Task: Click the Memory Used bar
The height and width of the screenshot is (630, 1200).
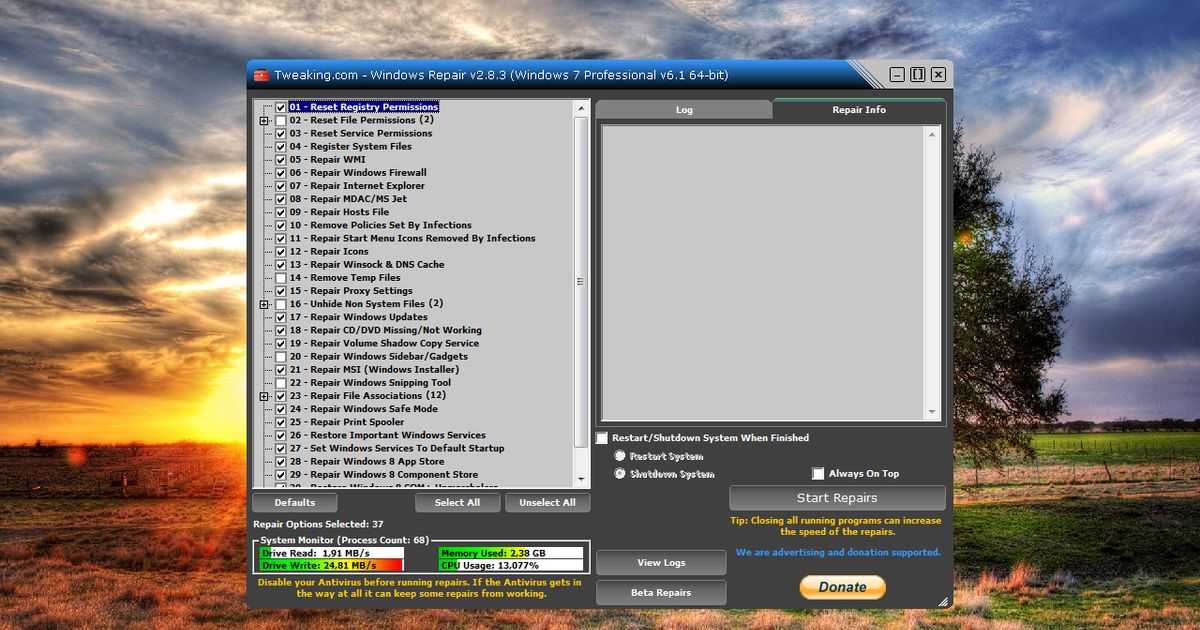Action: 511,553
